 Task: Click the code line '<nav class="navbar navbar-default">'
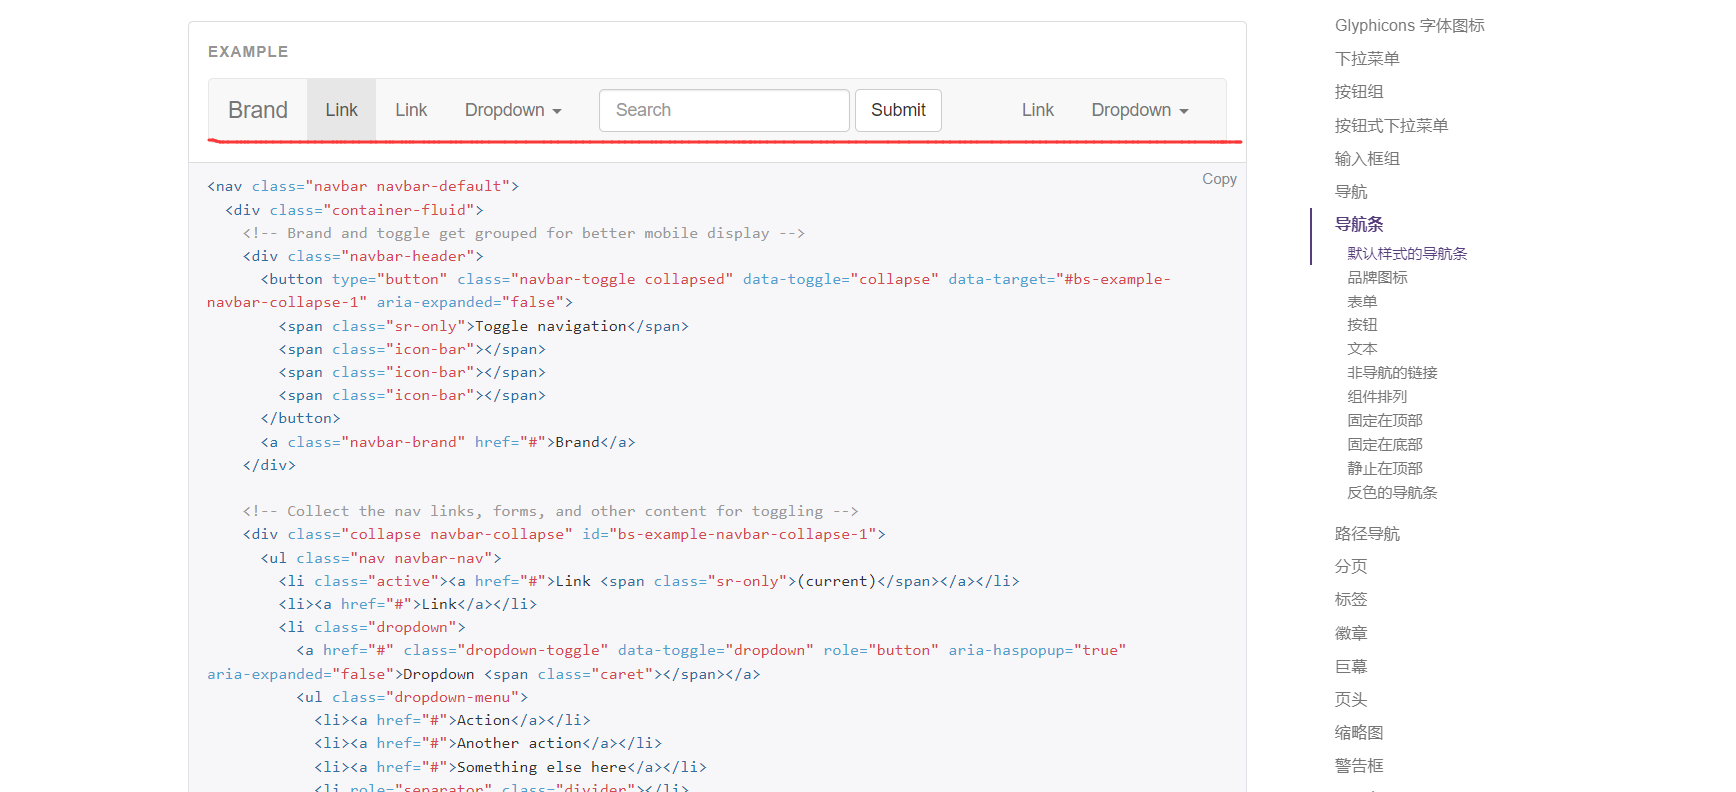click(x=363, y=187)
